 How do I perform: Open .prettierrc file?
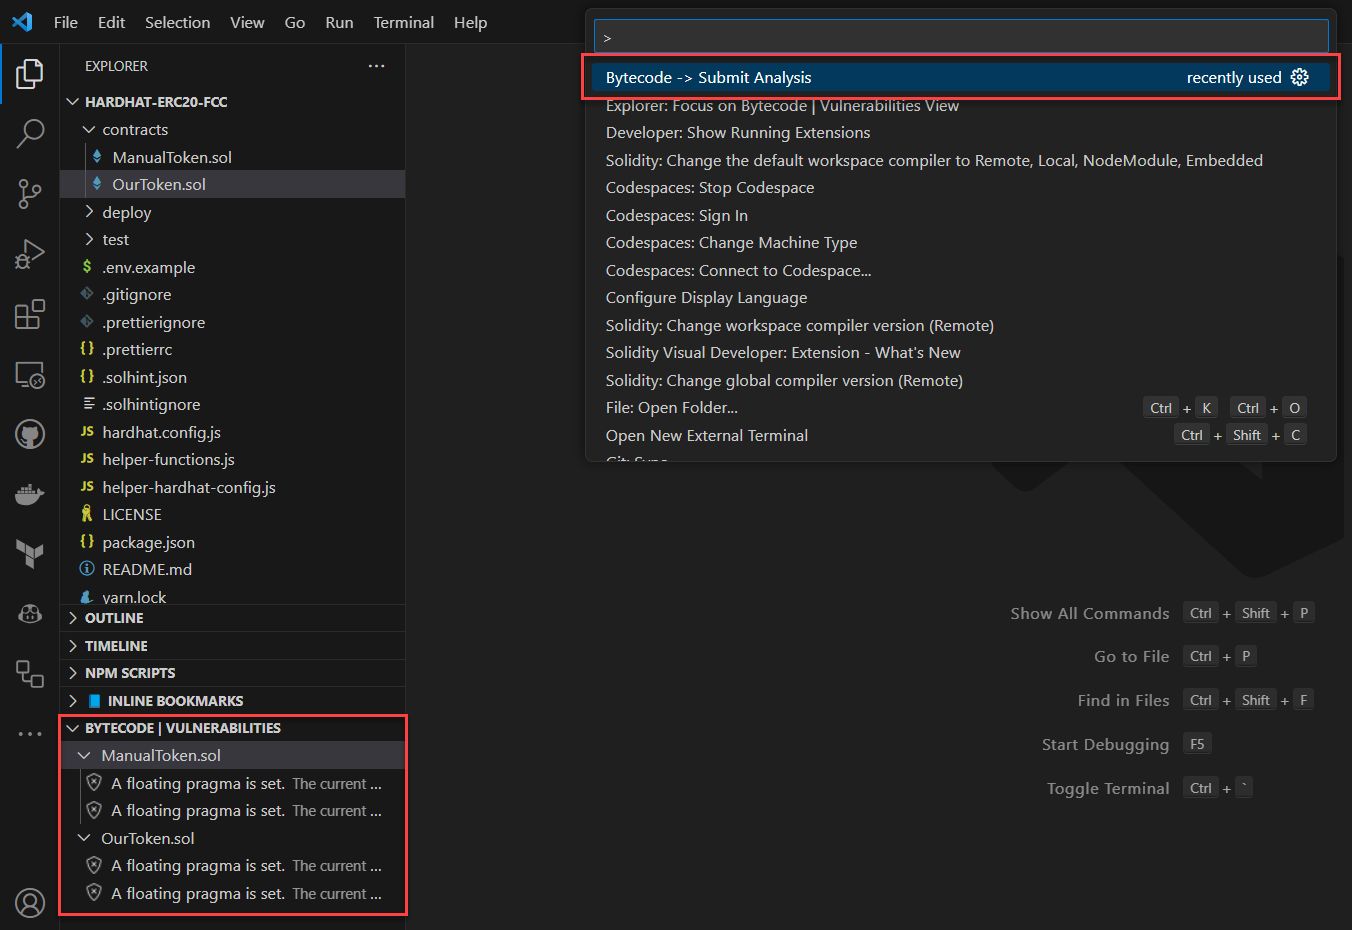[232, 349]
